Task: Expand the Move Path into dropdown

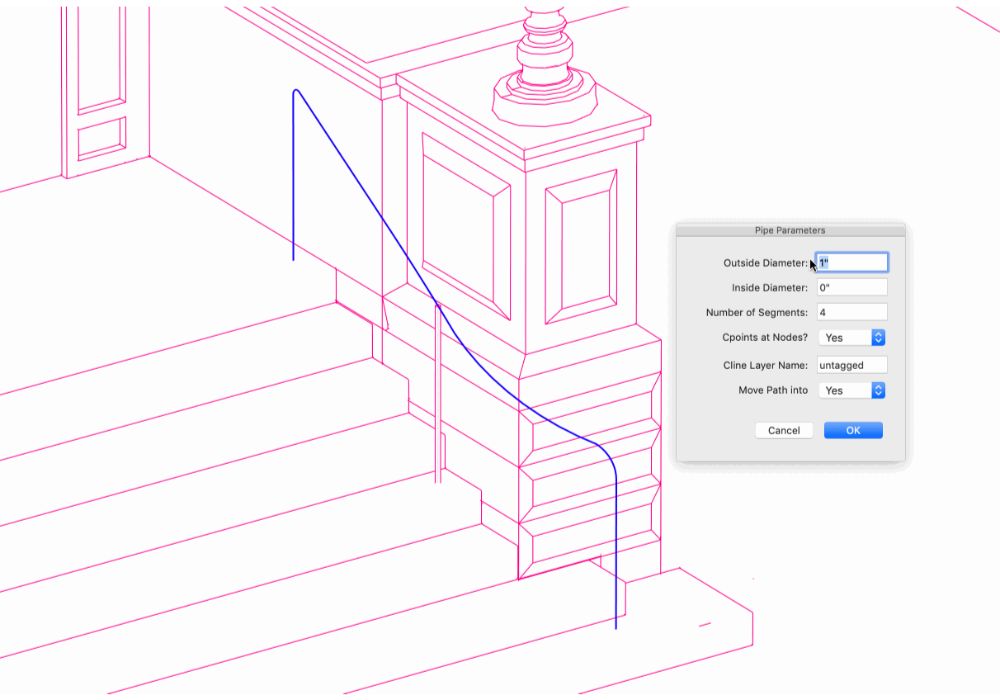Action: [x=852, y=391]
